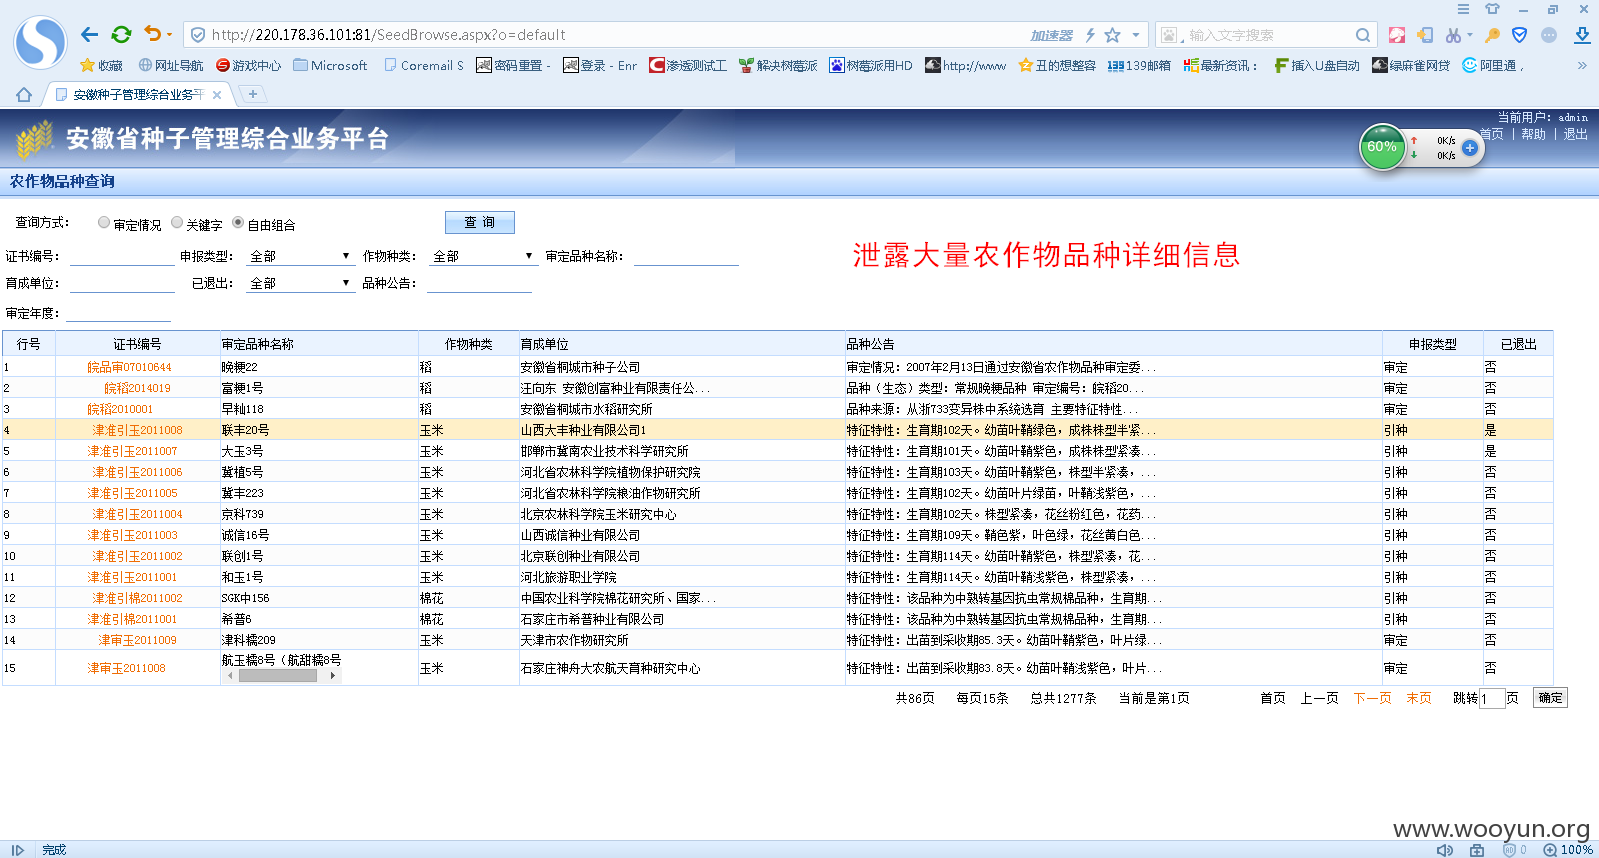Open a new tab with the plus button
The width and height of the screenshot is (1599, 858).
(253, 94)
